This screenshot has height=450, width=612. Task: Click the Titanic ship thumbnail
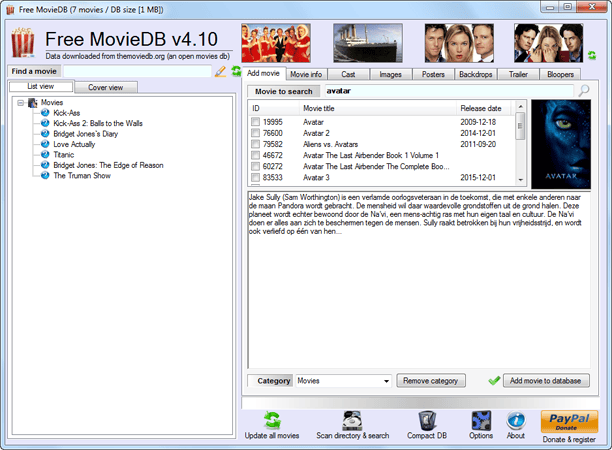[368, 43]
